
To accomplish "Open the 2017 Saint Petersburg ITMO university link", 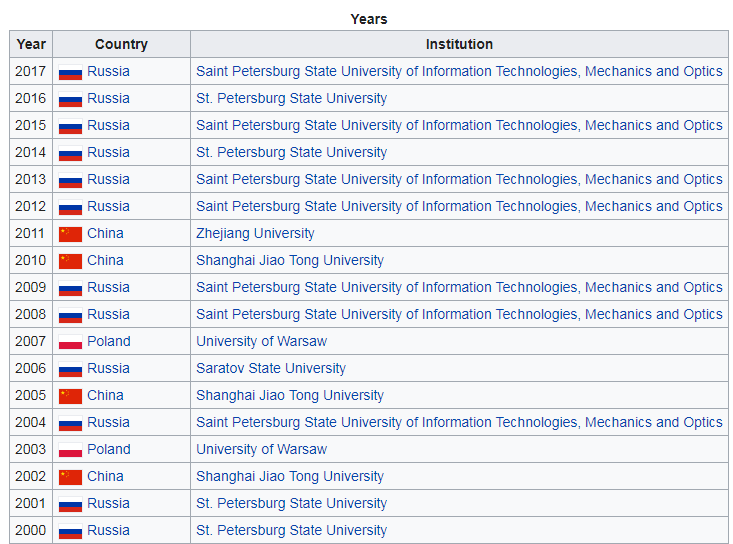I will click(459, 71).
